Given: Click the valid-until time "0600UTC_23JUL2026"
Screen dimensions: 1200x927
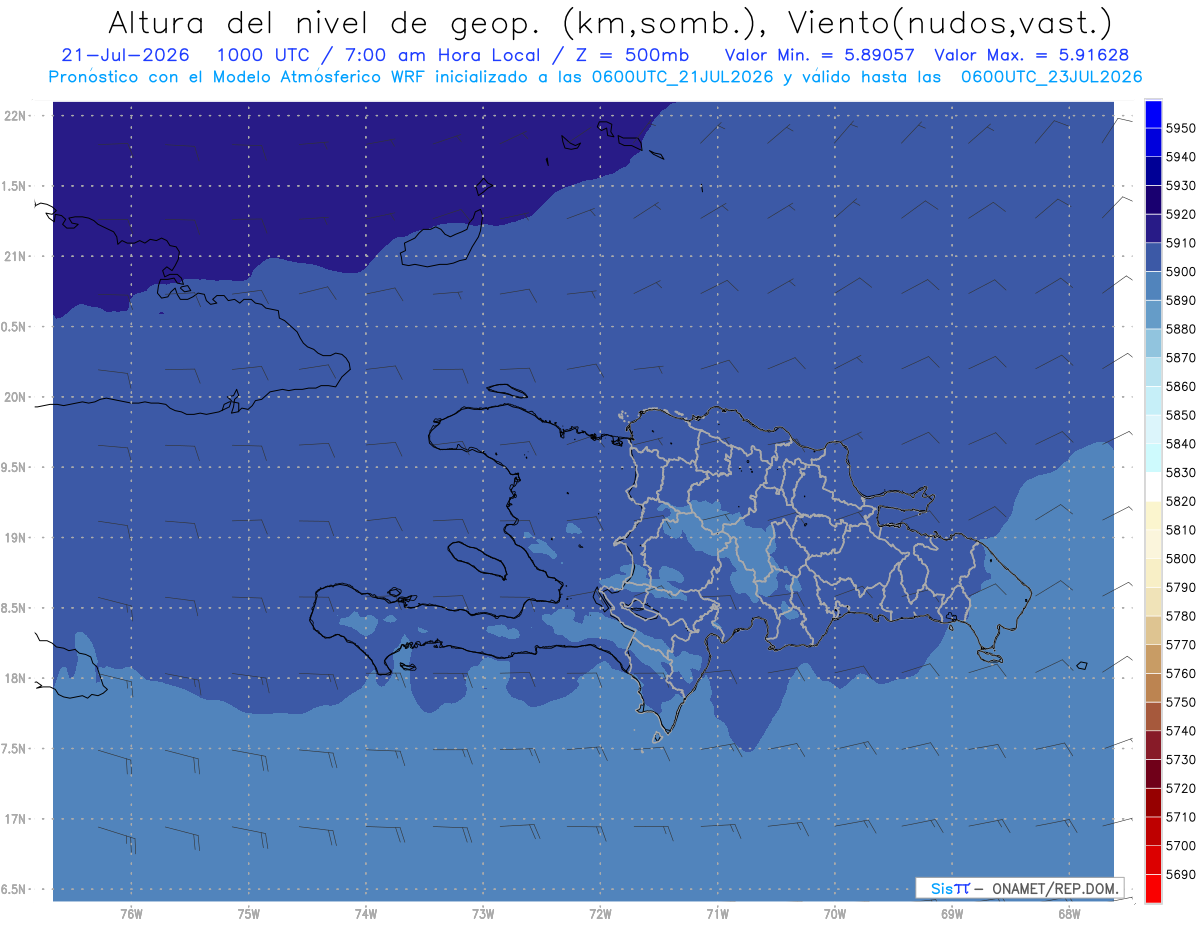Looking at the screenshot, I should coord(1051,76).
